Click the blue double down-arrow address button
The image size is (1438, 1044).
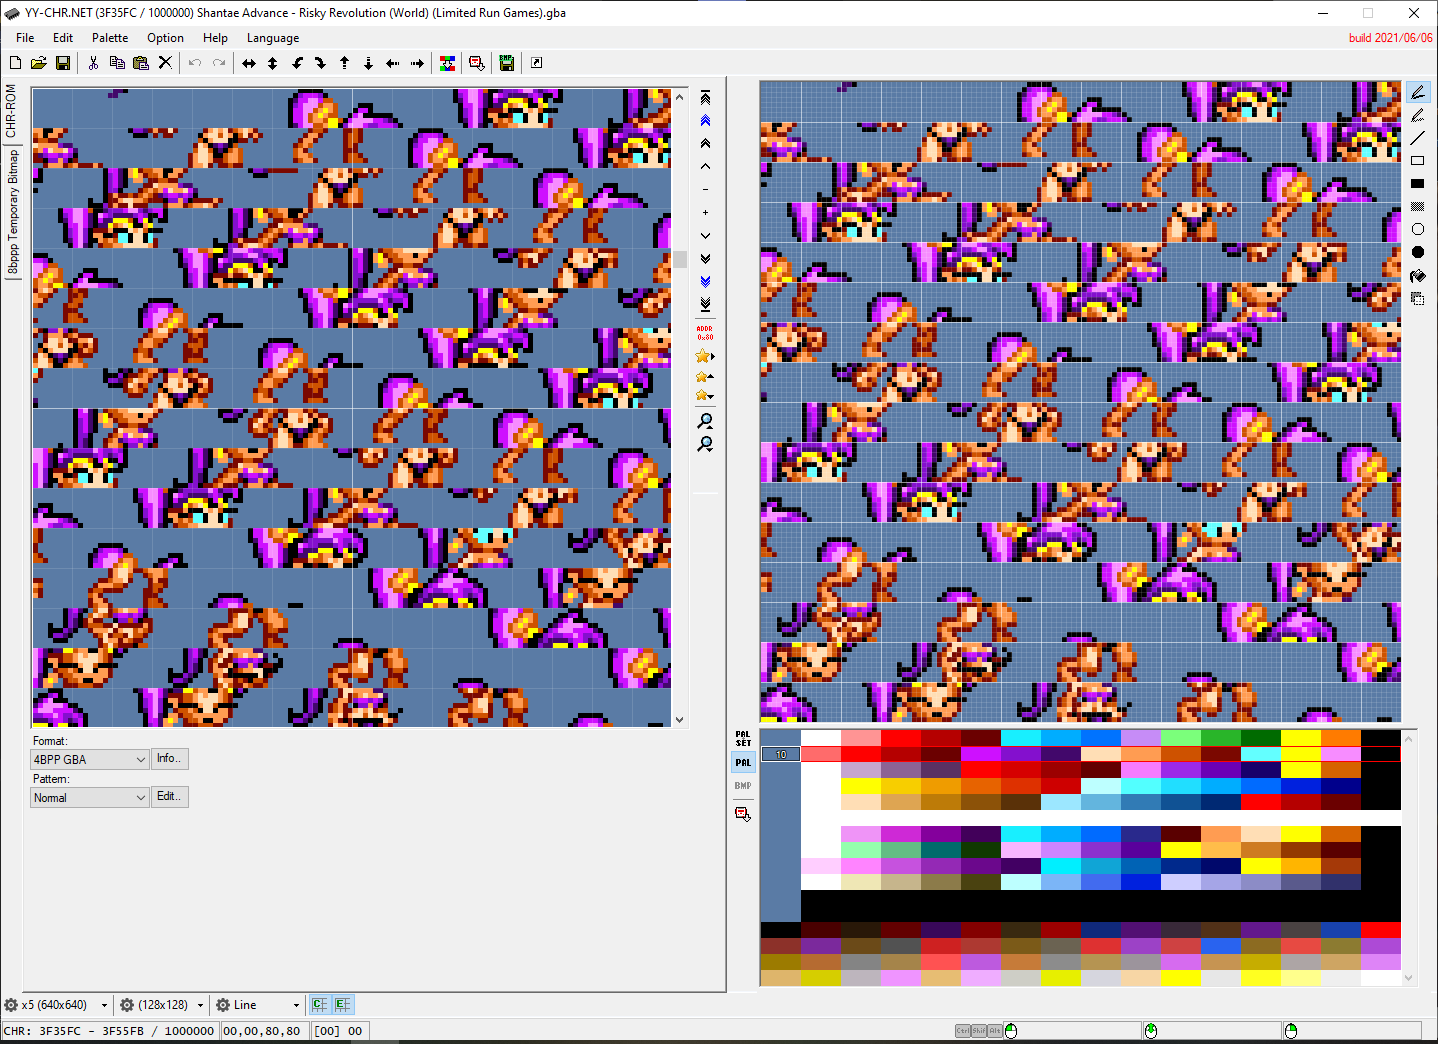705,281
